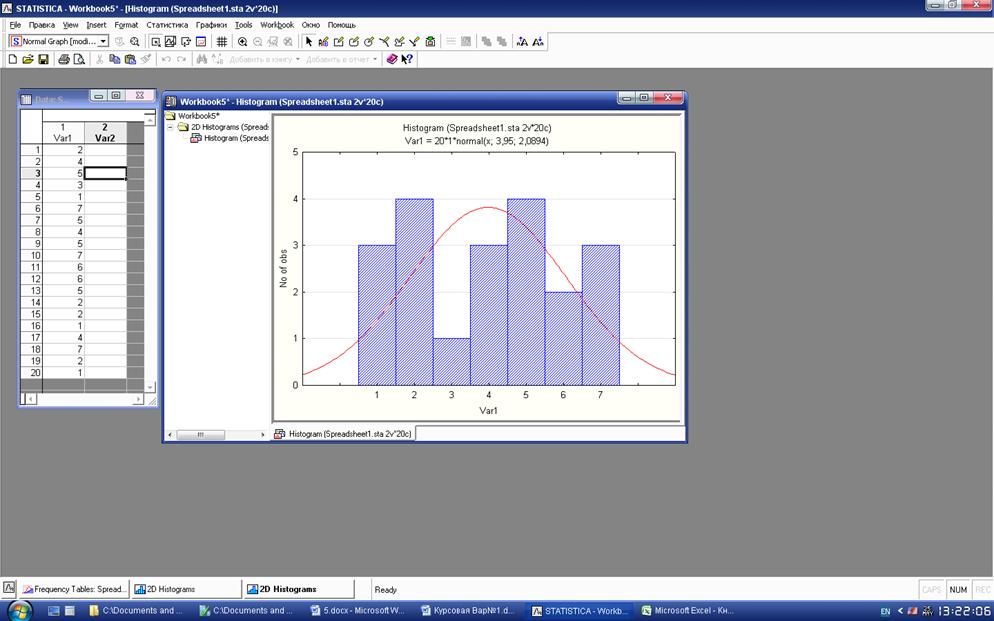Select the arrow pointer selection tool
Viewport: 994px width, 621px height.
309,42
